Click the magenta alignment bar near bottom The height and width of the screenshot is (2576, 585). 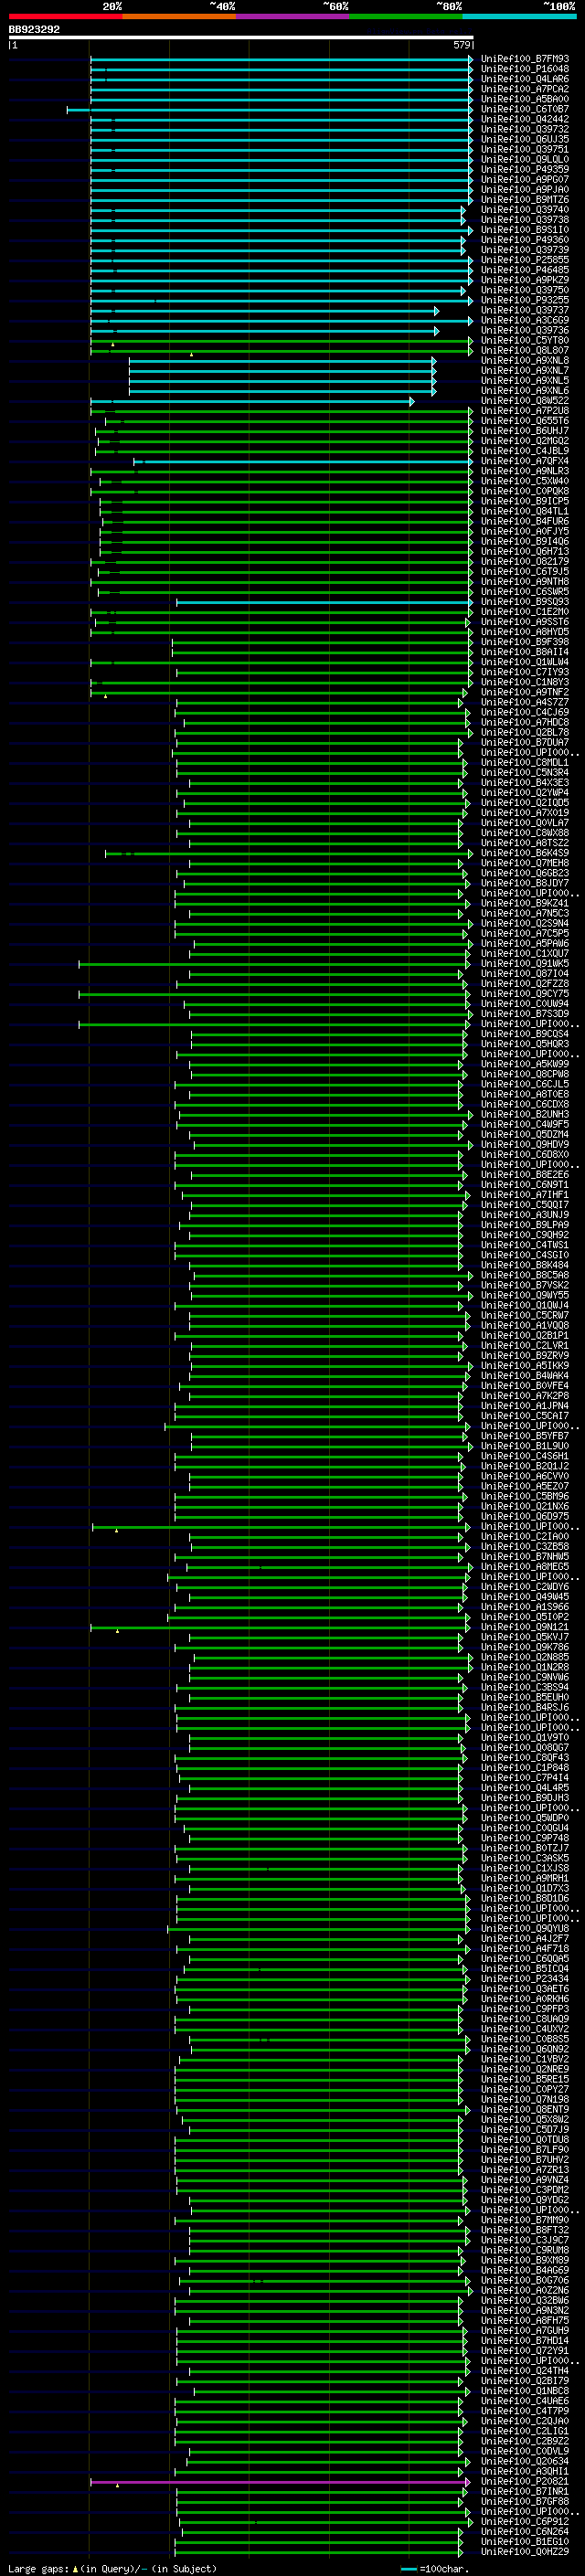click(280, 2481)
